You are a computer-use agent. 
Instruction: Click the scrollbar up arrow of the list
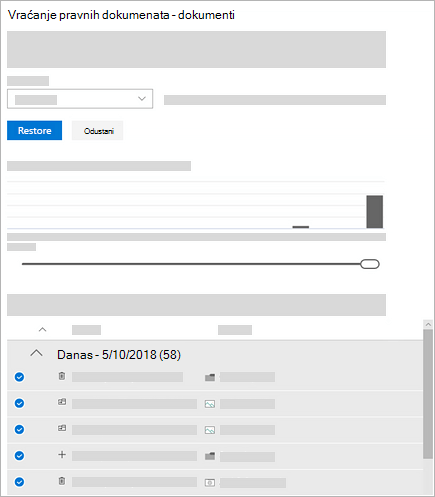pos(428,324)
